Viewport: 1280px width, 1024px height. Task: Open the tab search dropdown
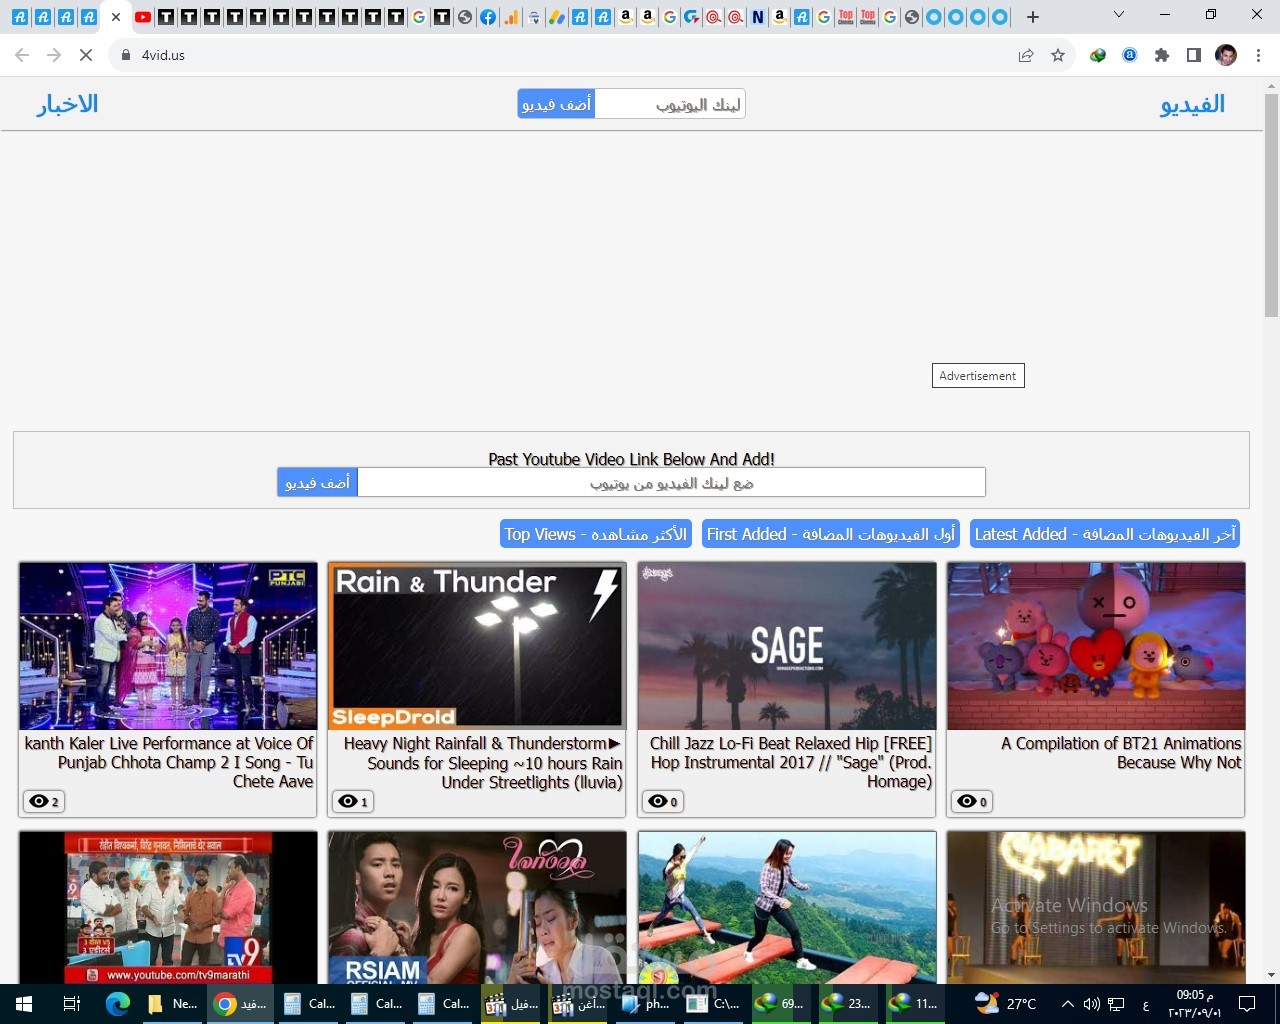pos(1119,15)
